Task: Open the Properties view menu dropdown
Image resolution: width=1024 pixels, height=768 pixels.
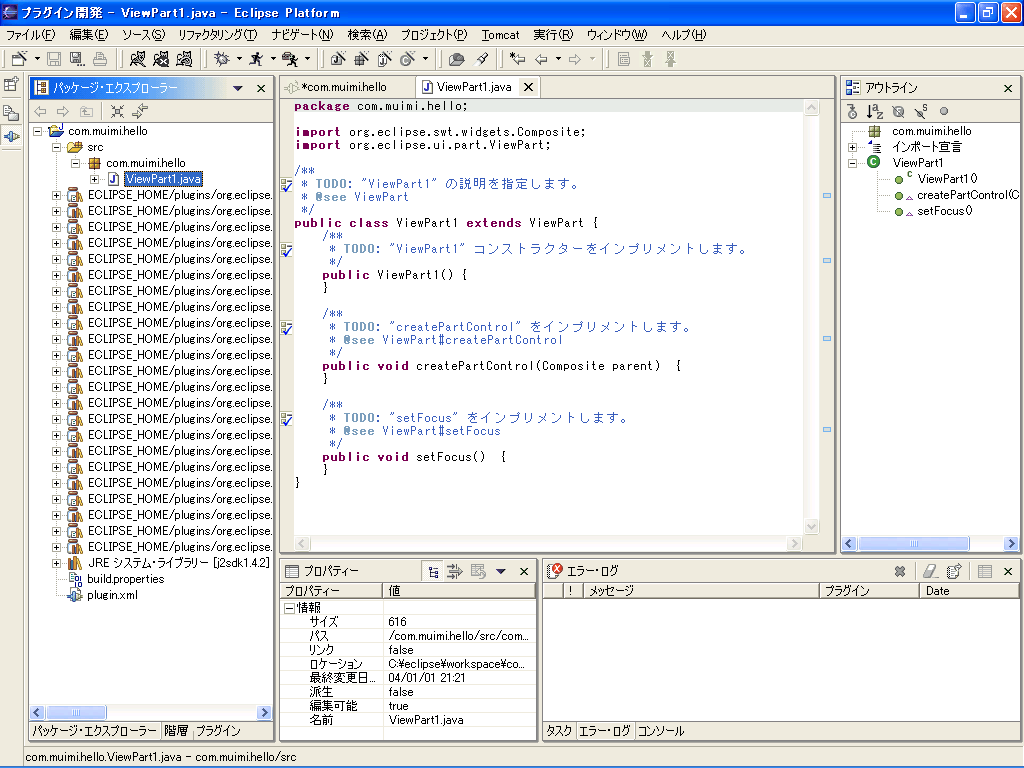Action: click(x=501, y=571)
